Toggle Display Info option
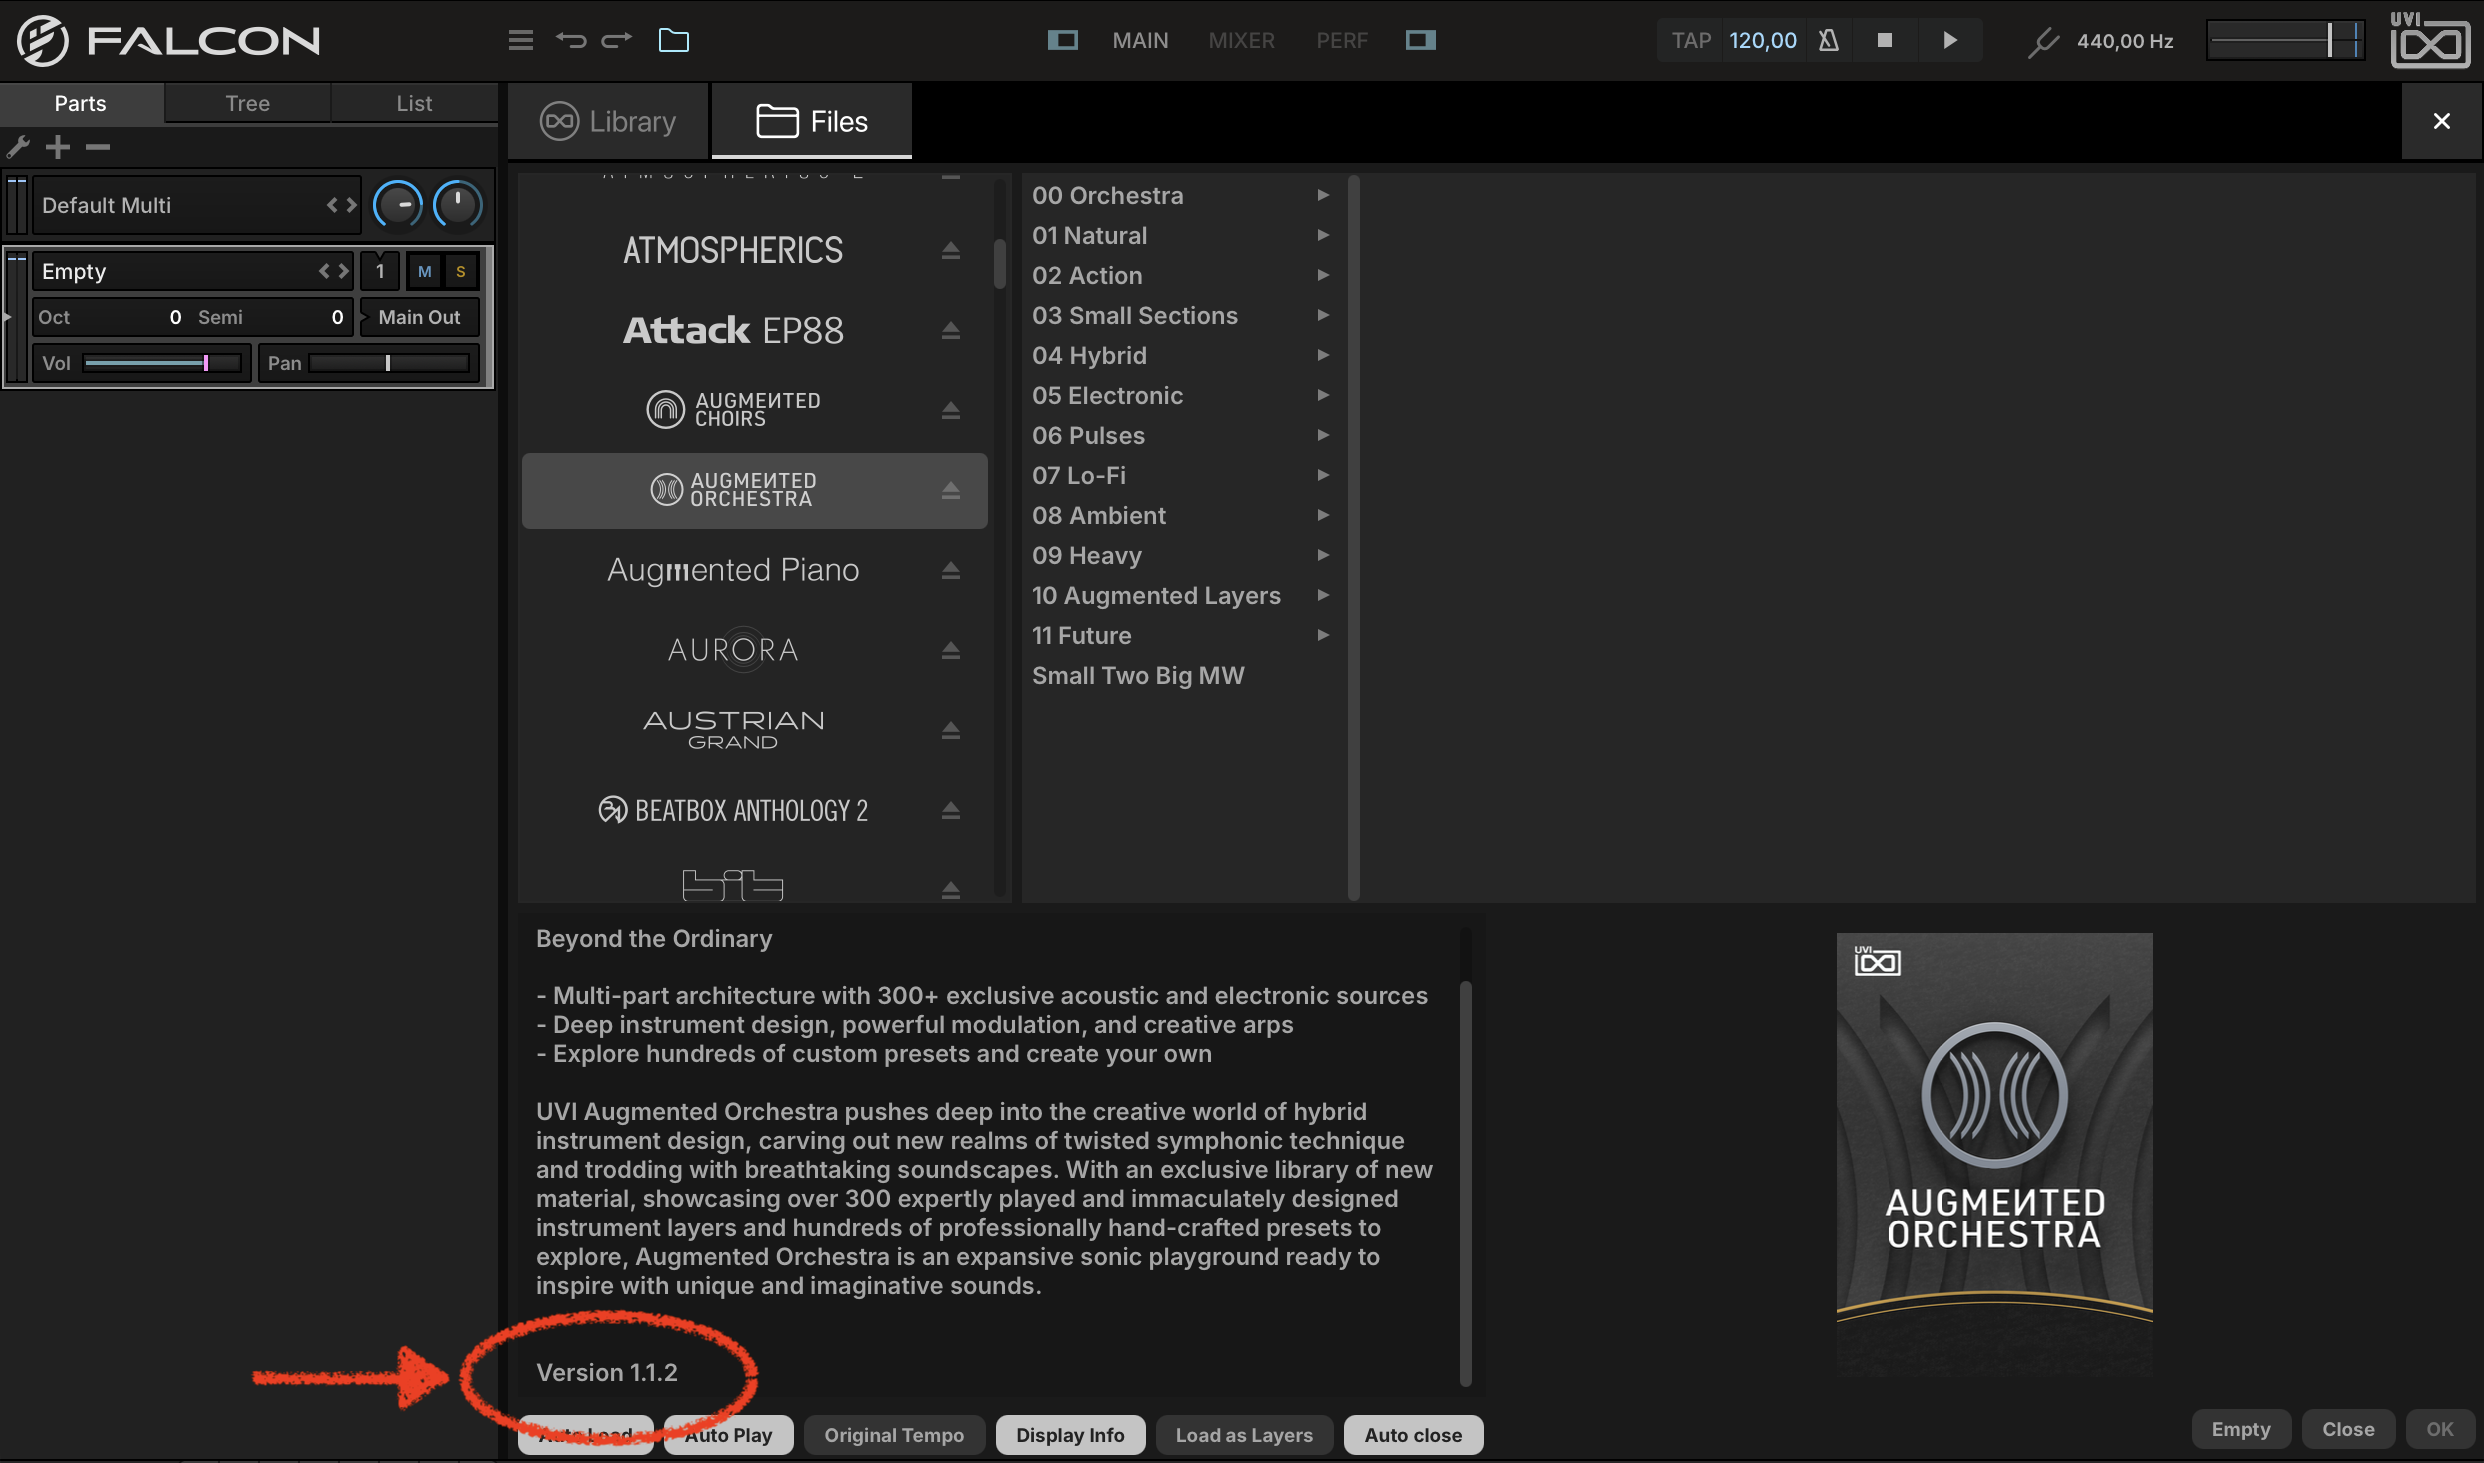Viewport: 2484px width, 1463px height. point(1070,1435)
